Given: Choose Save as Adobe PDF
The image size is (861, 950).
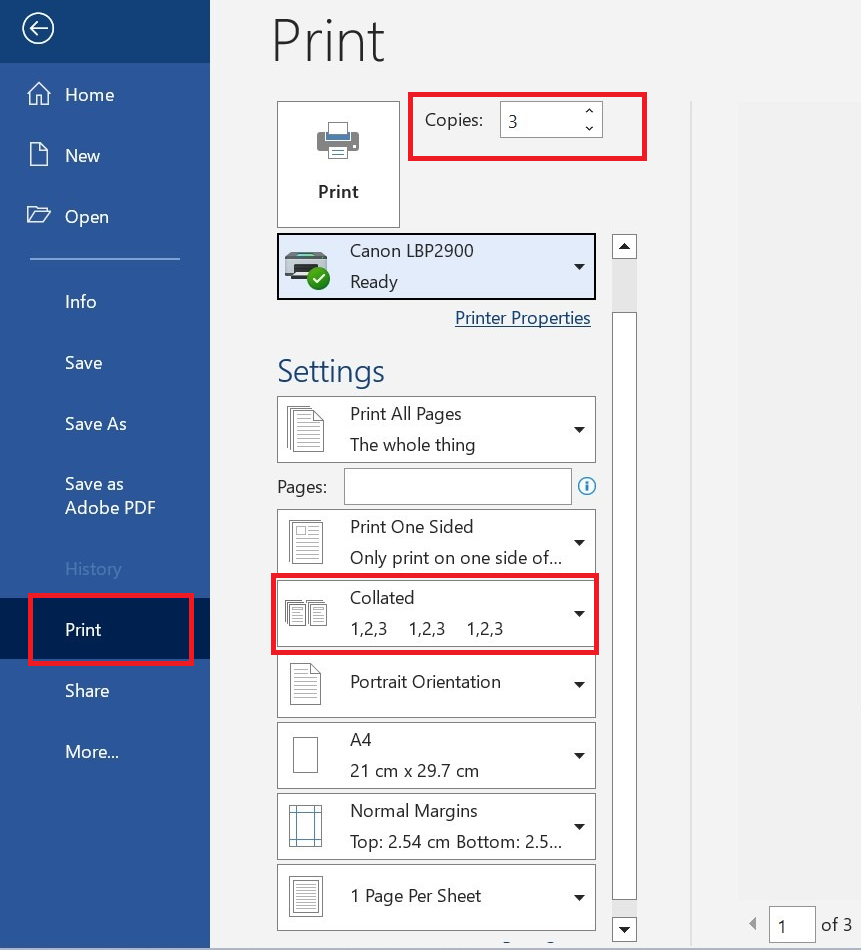Looking at the screenshot, I should (105, 496).
